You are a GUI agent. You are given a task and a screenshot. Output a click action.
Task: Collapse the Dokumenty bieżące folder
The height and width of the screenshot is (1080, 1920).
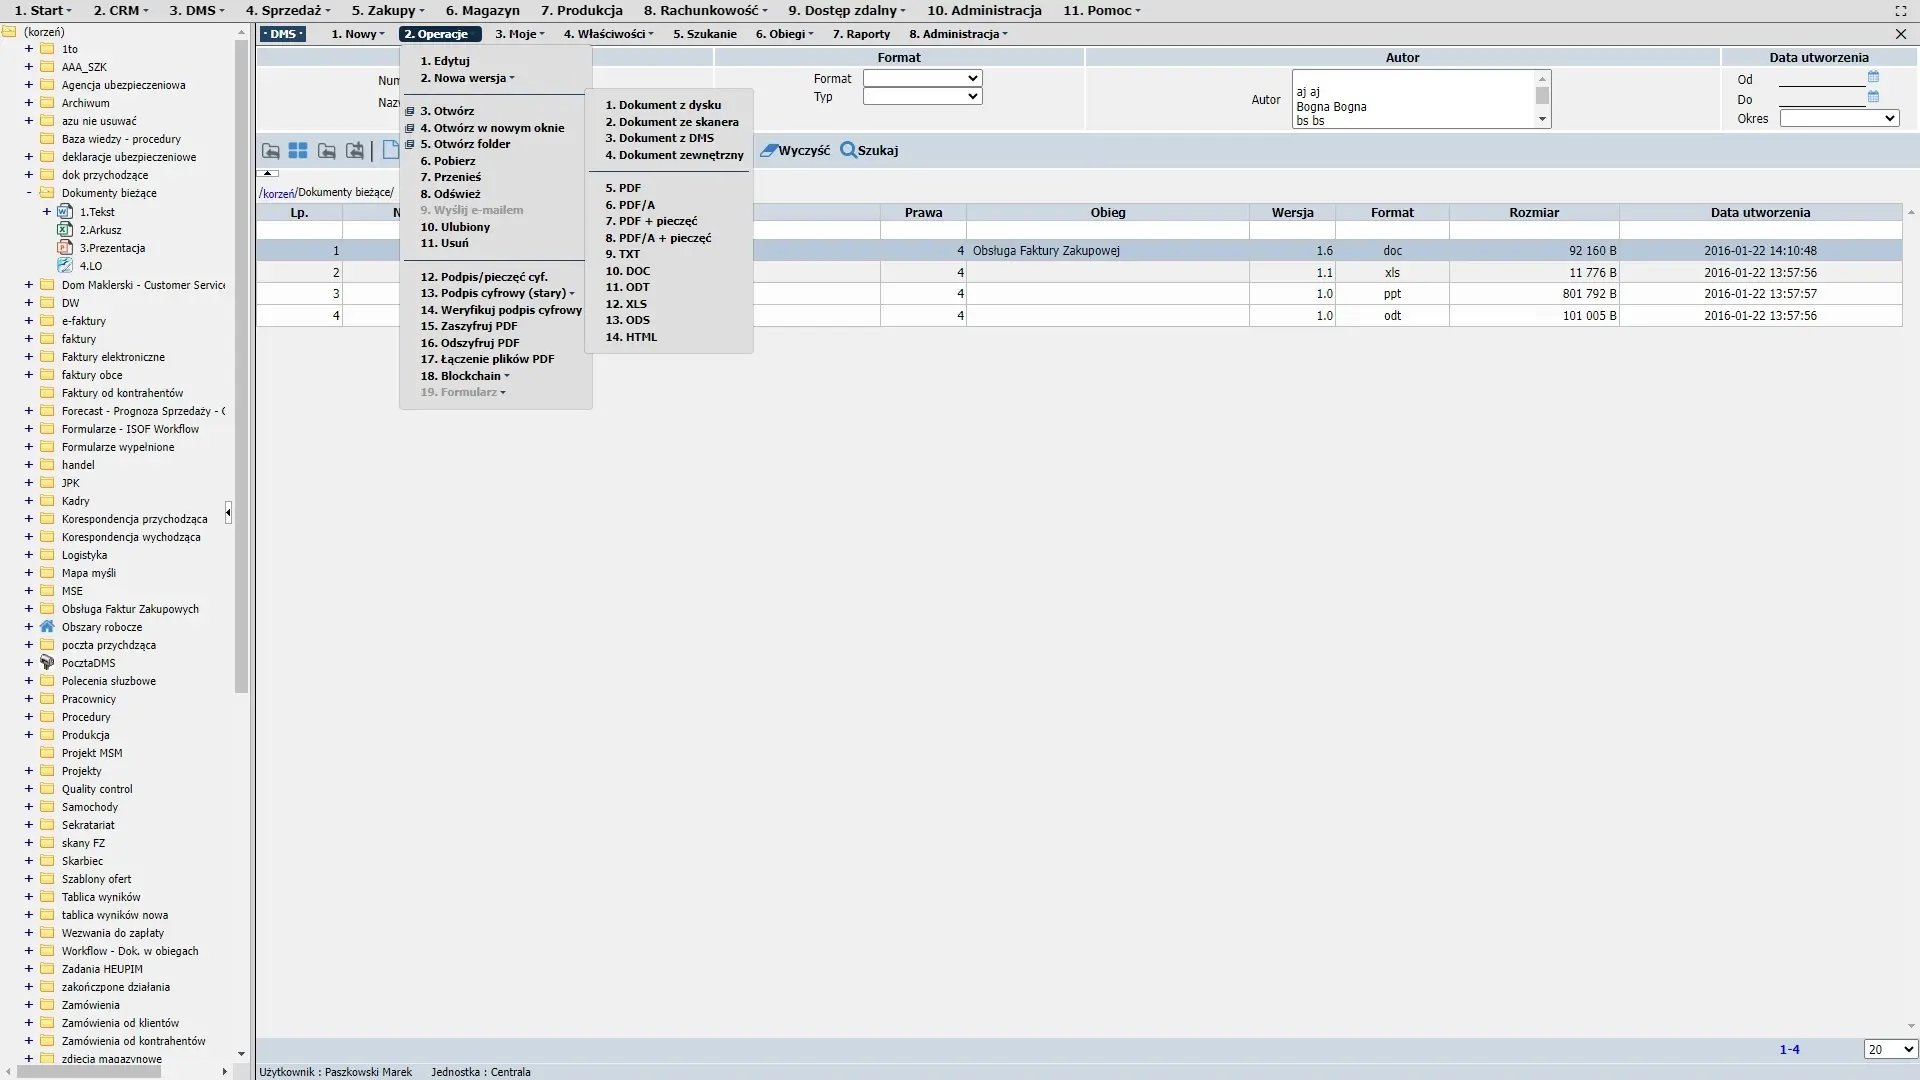(x=29, y=193)
